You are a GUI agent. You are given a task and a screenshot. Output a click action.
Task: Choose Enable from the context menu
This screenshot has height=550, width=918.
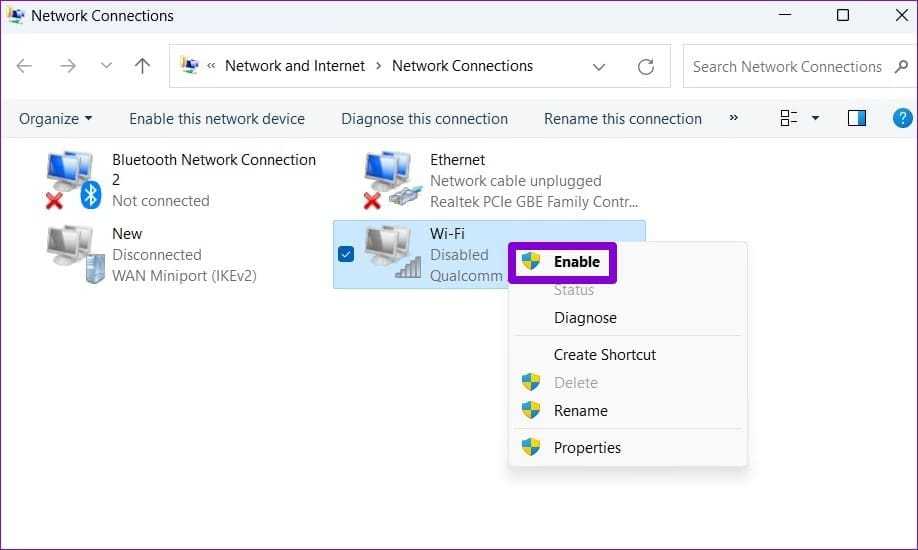point(576,262)
